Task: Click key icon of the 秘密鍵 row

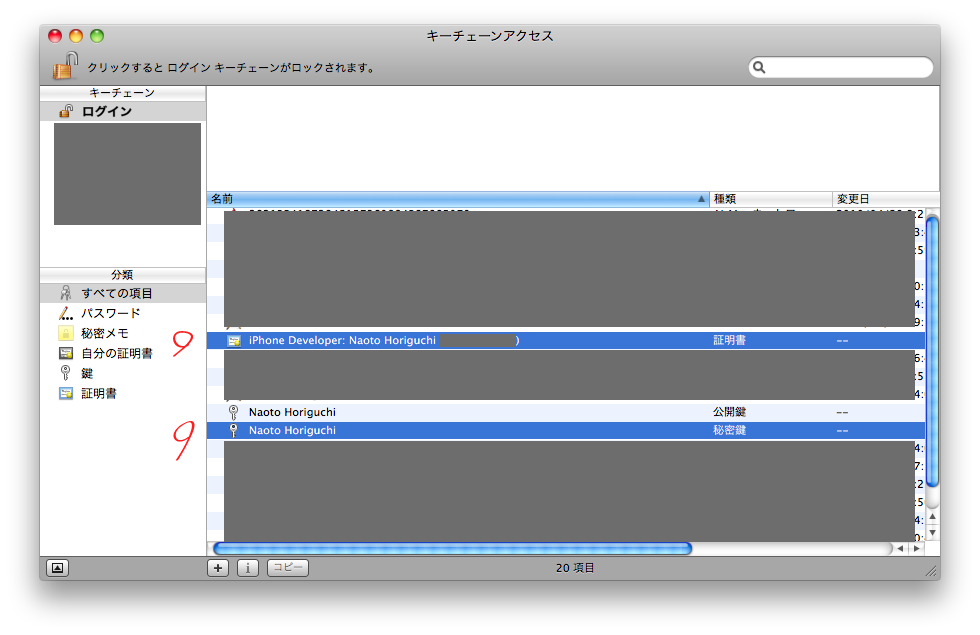Action: pyautogui.click(x=234, y=431)
